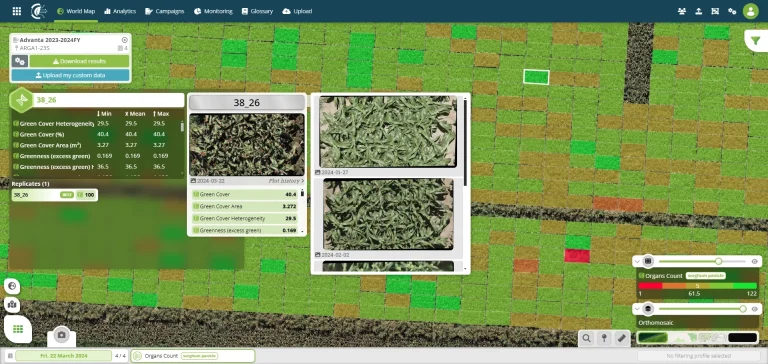Open the app launcher grid icon
Viewport: 768px width, 364px height.
coord(17,11)
